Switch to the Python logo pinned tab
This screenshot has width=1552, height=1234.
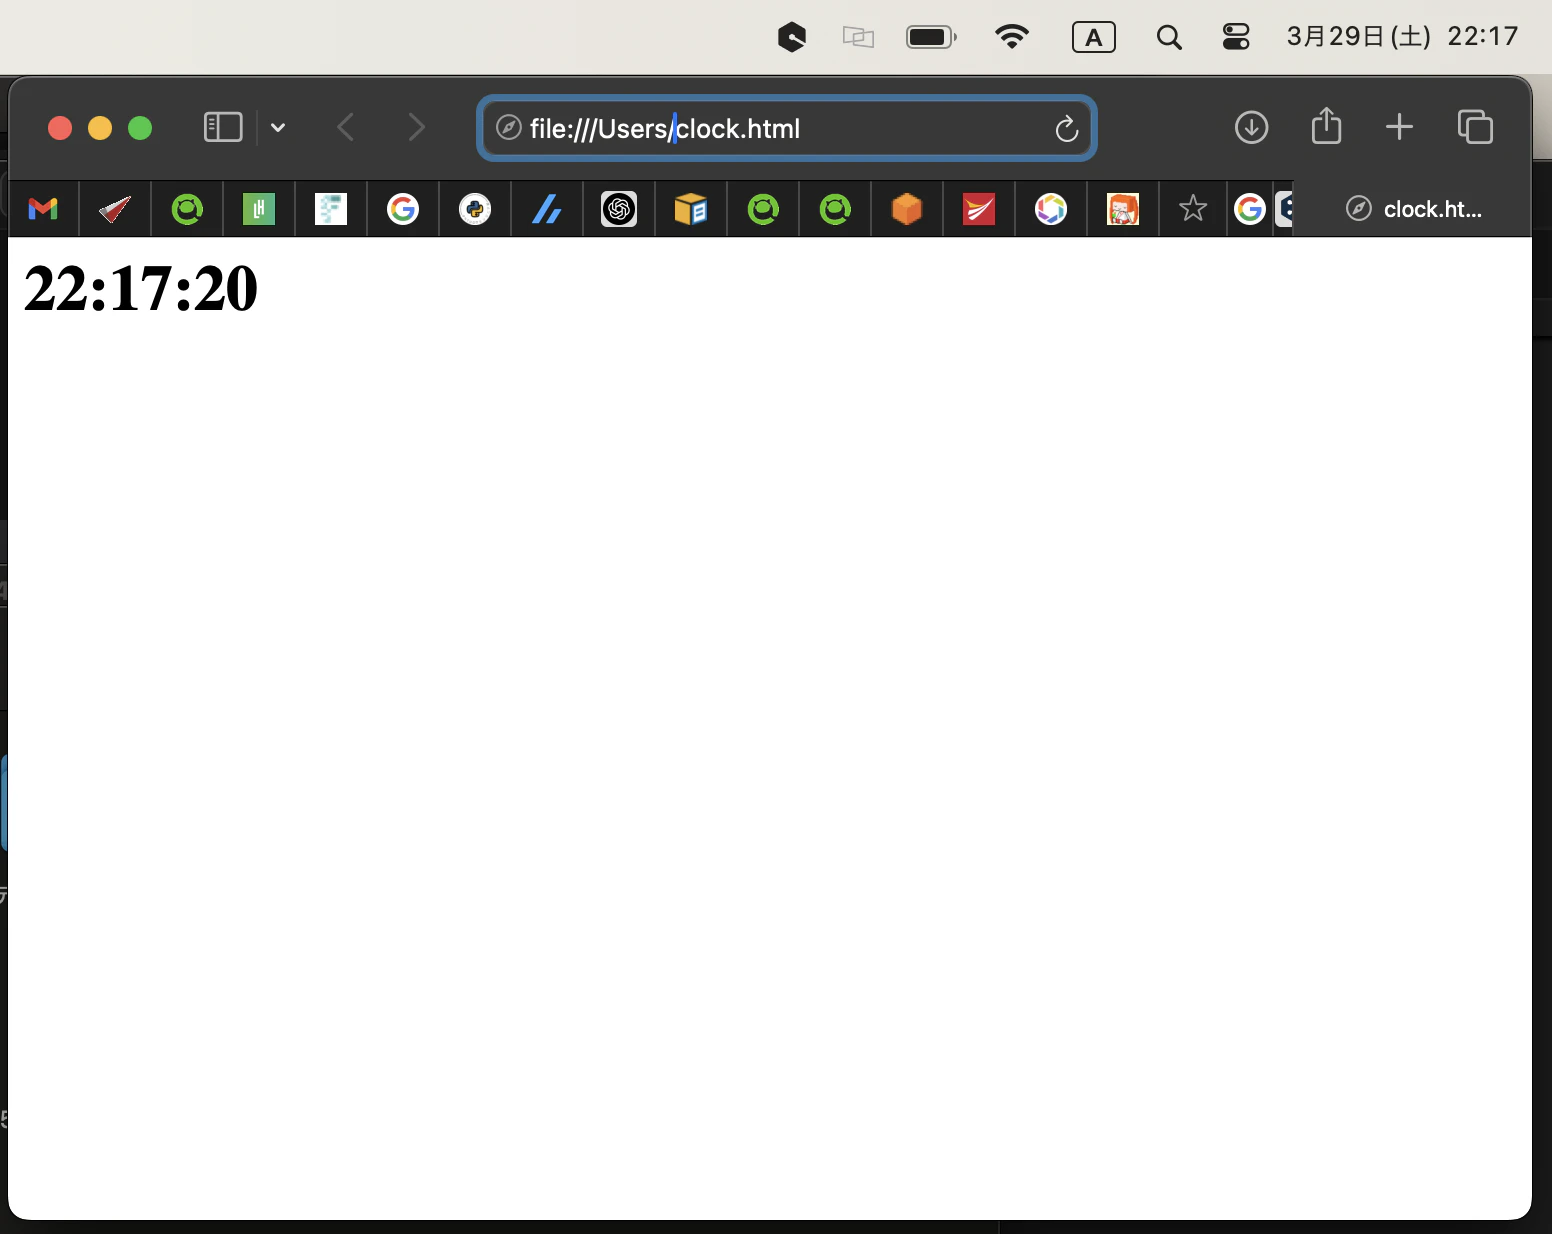pos(475,209)
